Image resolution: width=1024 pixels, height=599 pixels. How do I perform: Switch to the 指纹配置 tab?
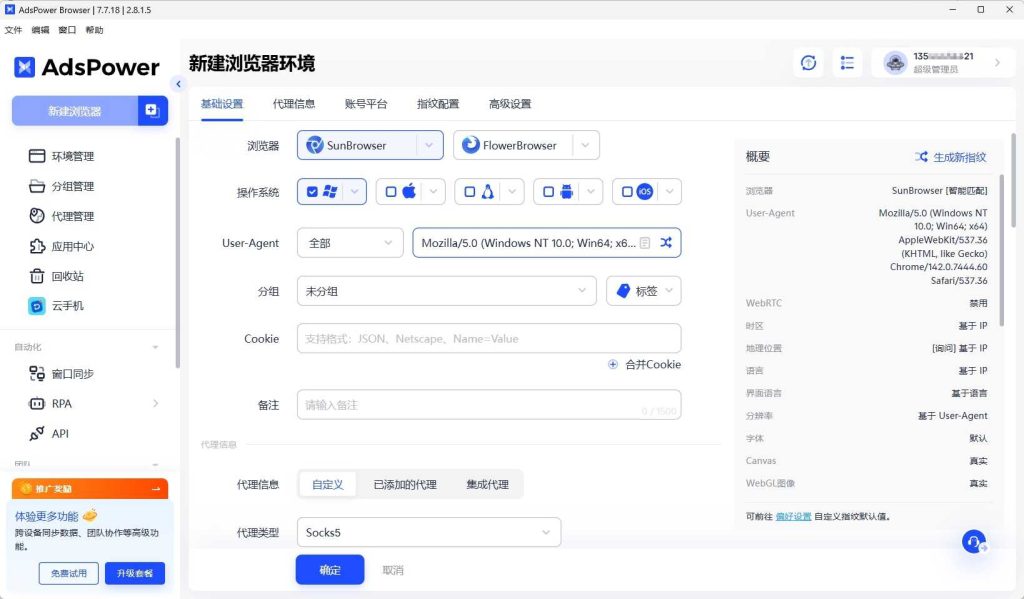[x=438, y=104]
